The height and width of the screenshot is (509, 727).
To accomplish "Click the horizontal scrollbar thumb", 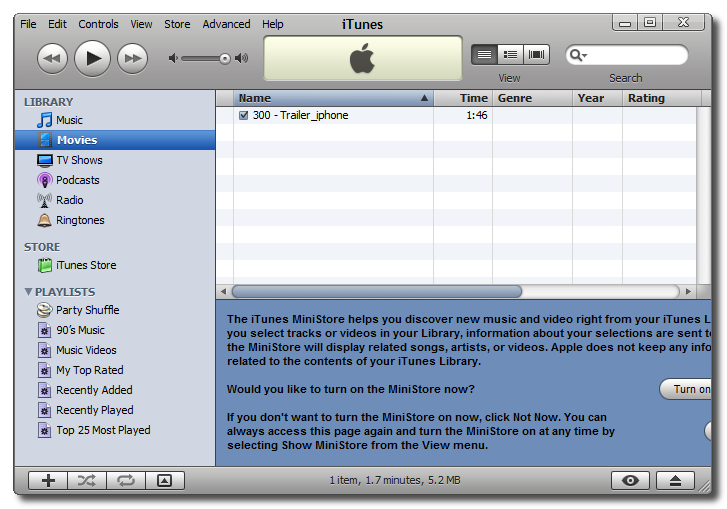I will 377,292.
